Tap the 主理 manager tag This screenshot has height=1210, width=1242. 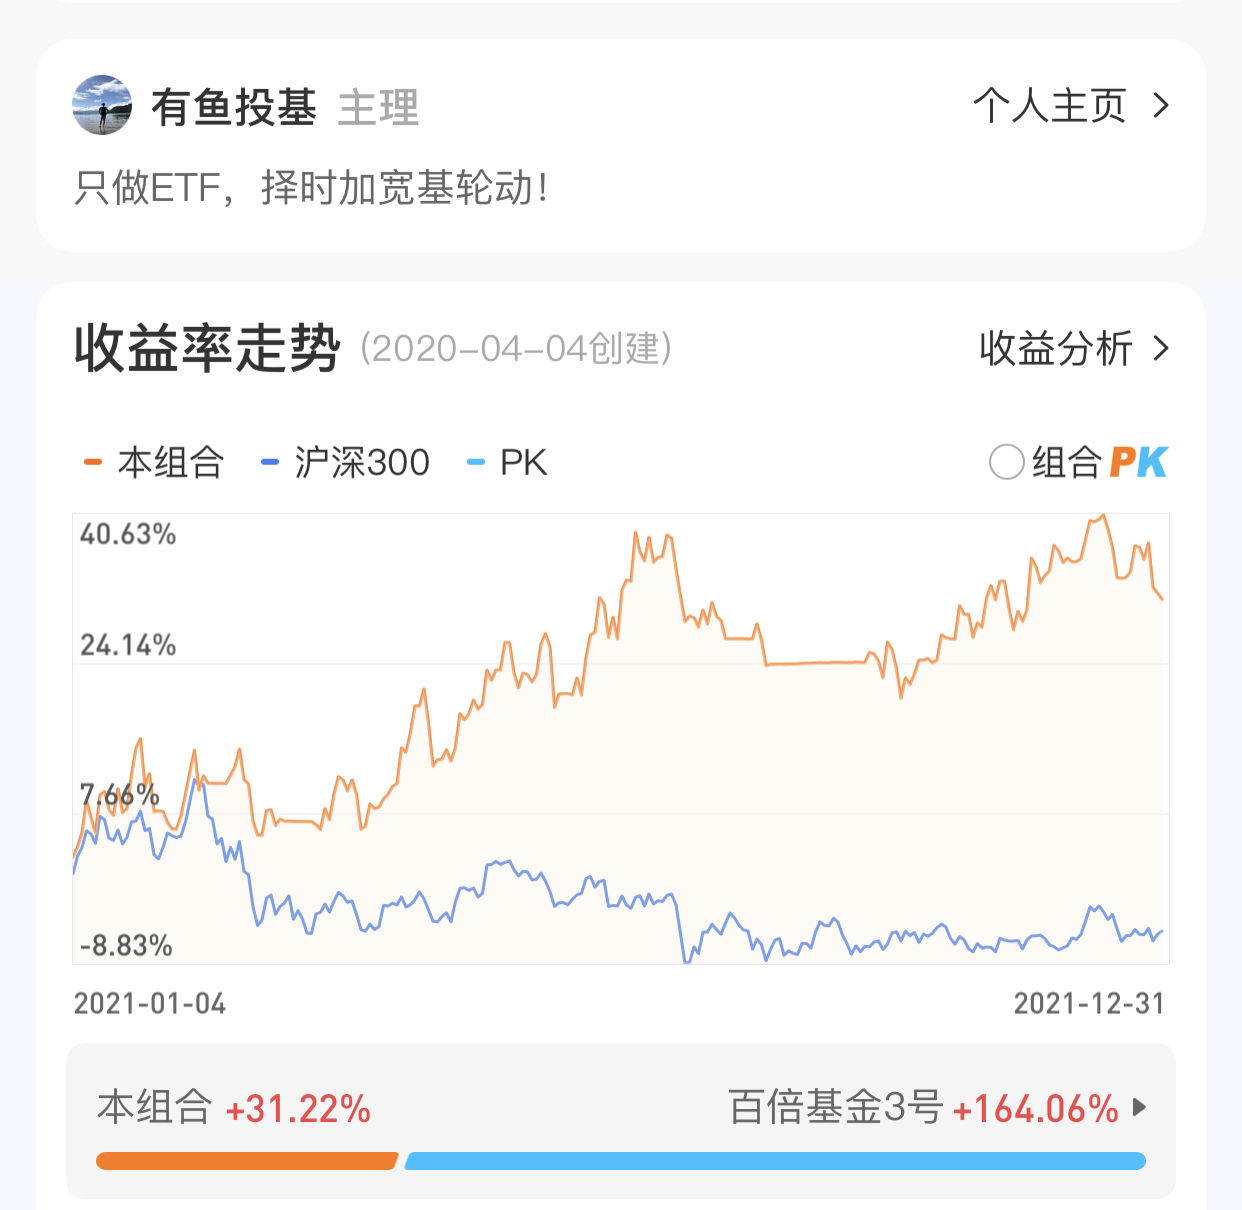(378, 108)
